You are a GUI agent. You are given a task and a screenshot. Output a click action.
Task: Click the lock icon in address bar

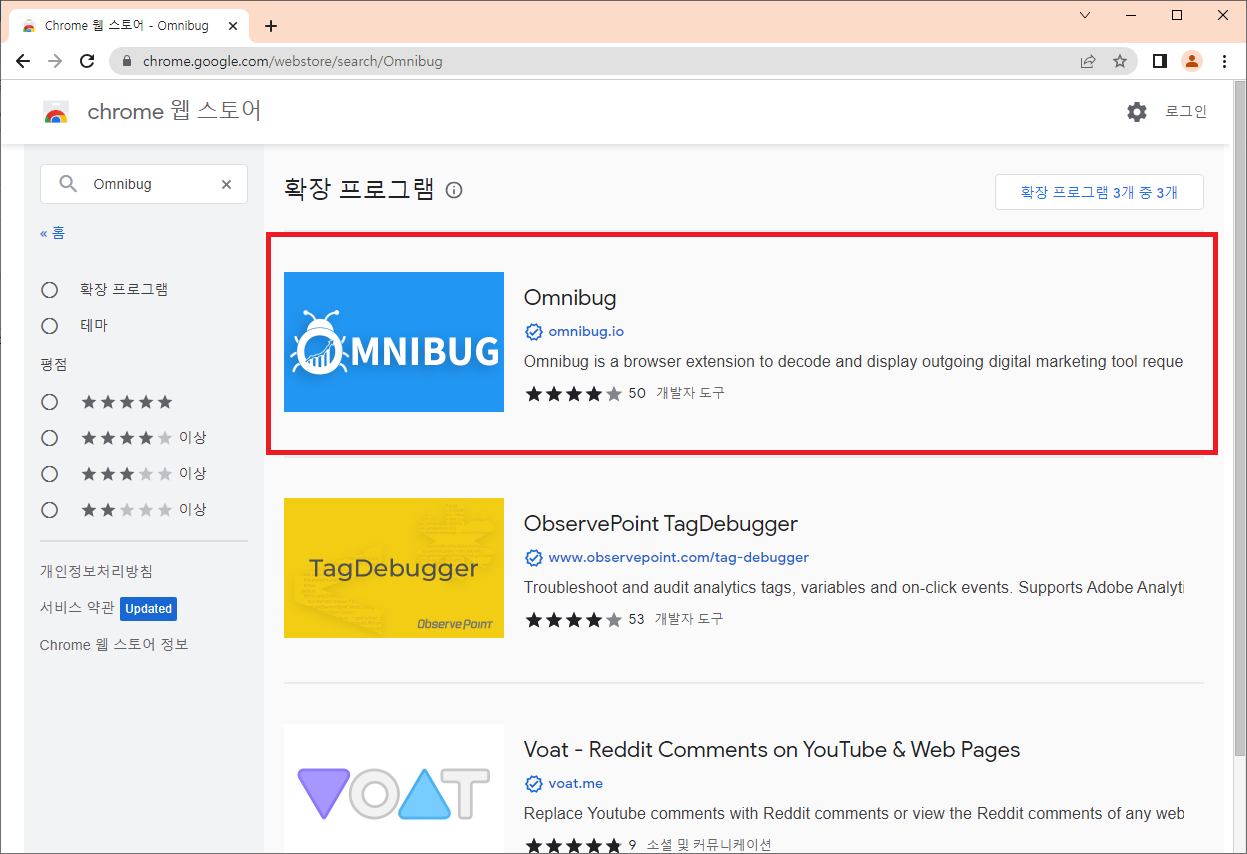coord(127,61)
